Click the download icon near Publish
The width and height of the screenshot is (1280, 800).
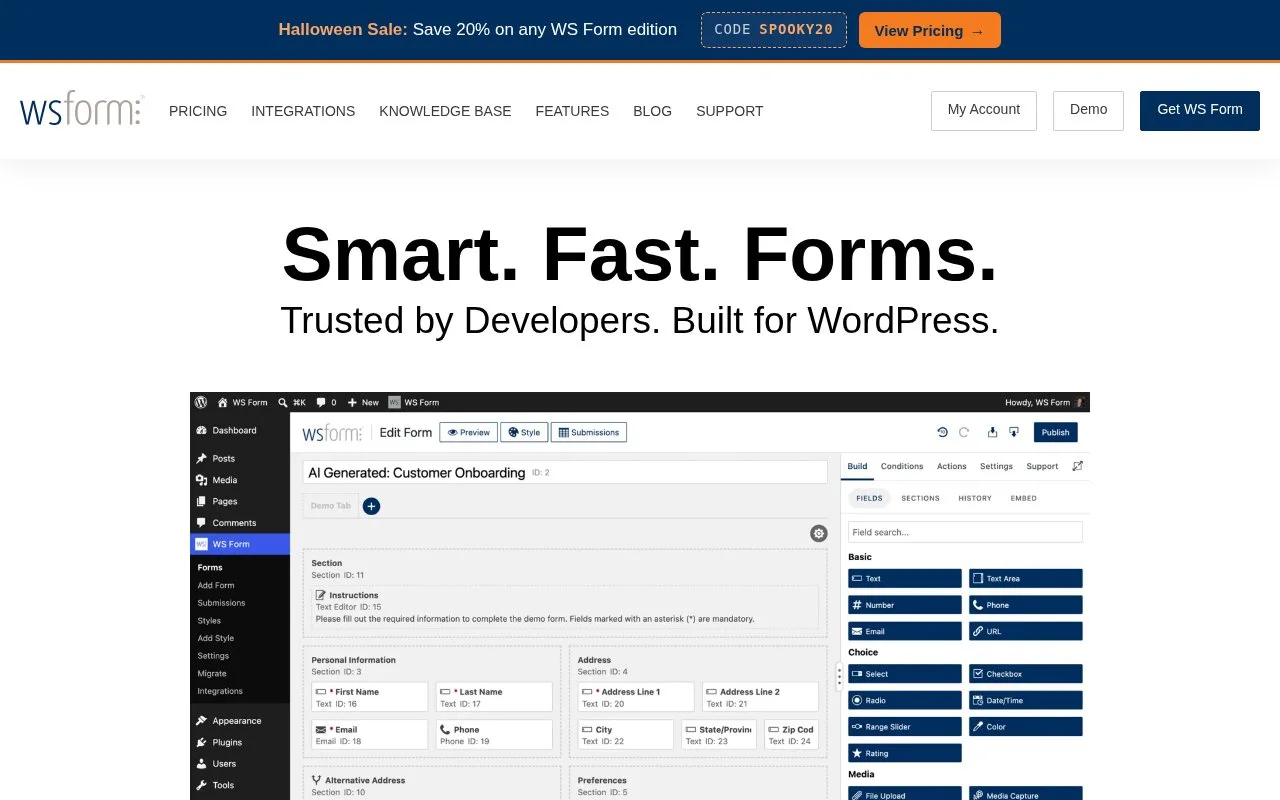(1014, 432)
